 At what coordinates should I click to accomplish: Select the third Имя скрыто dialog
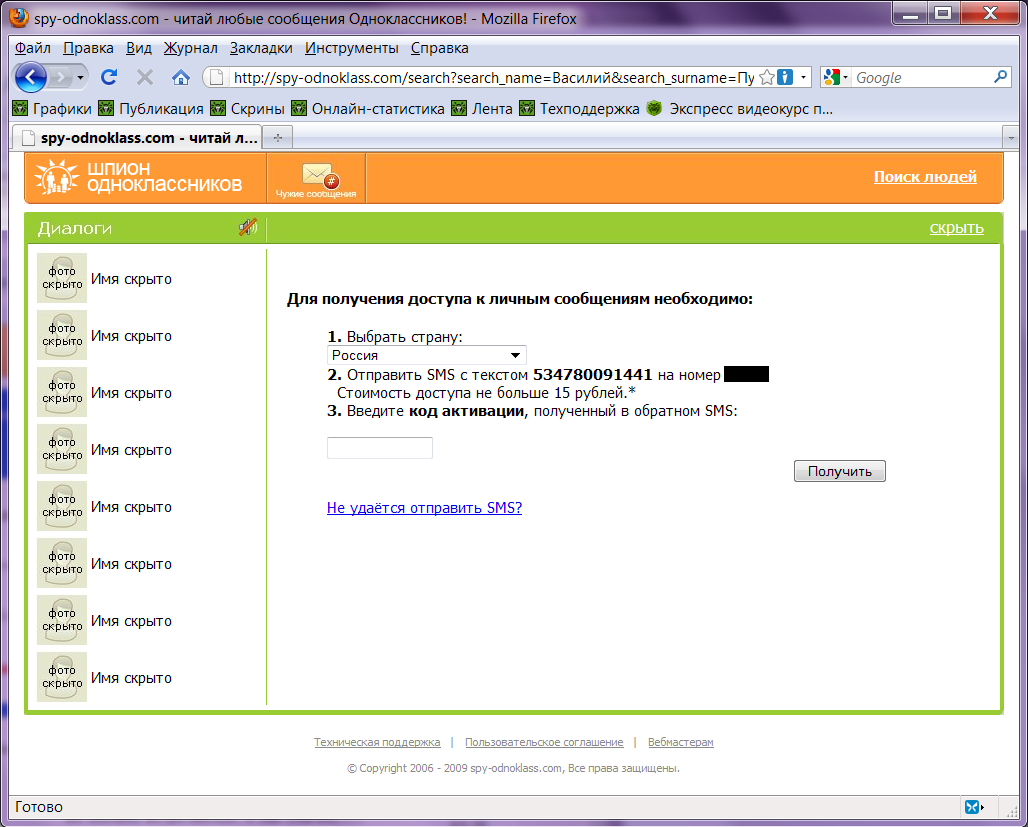pyautogui.click(x=131, y=393)
